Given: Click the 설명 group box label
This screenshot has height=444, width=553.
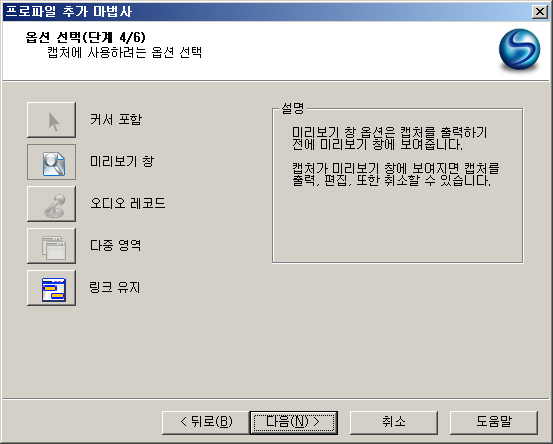Looking at the screenshot, I should (x=292, y=108).
